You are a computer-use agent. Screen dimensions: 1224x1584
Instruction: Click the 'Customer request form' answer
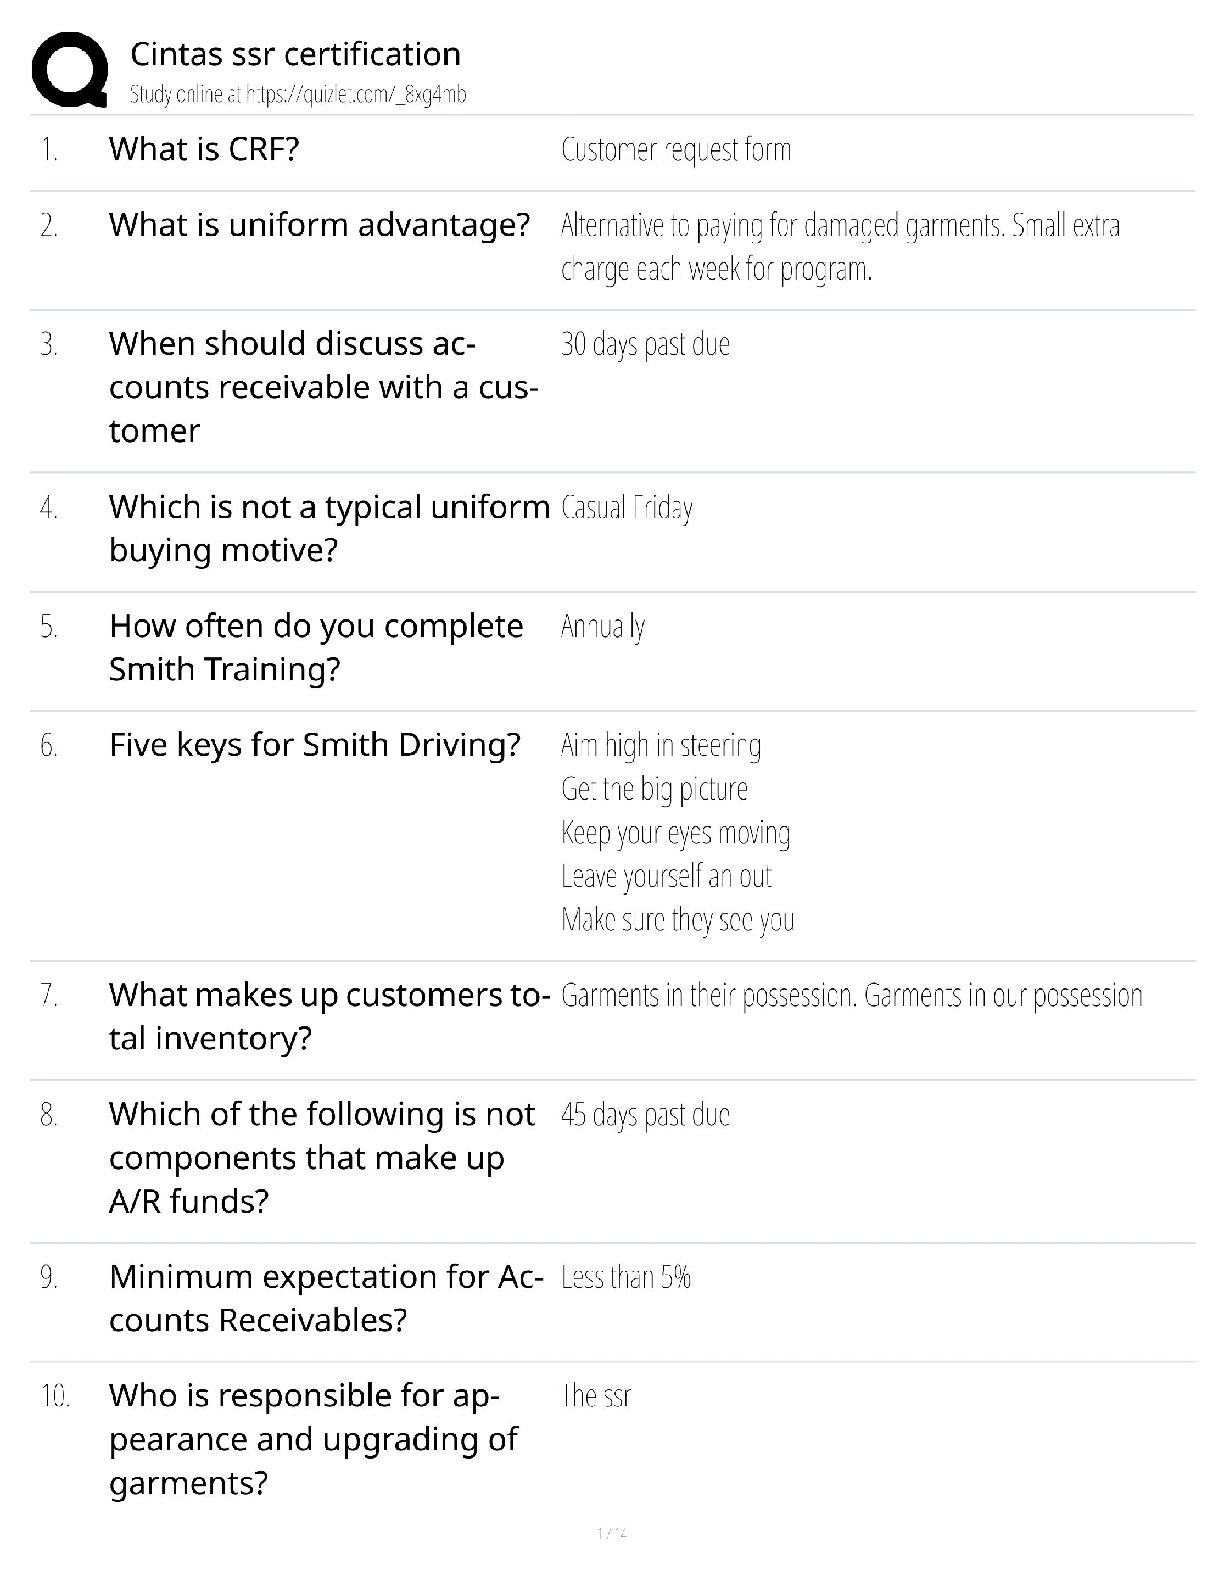pyautogui.click(x=675, y=150)
